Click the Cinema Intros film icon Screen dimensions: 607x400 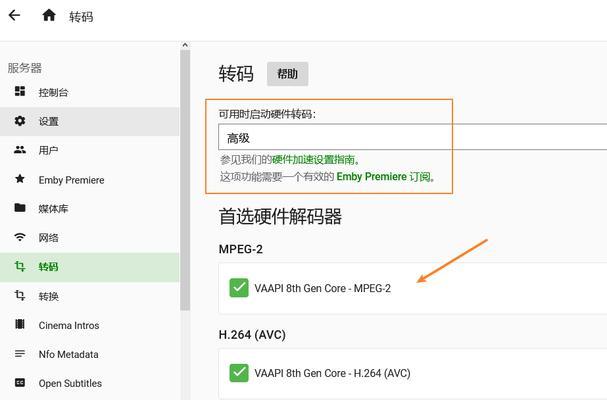point(20,324)
